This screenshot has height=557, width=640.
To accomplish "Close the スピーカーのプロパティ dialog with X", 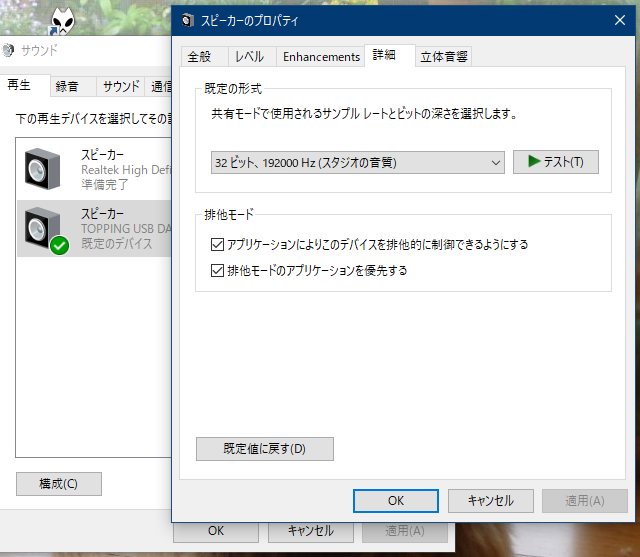I will [x=619, y=20].
